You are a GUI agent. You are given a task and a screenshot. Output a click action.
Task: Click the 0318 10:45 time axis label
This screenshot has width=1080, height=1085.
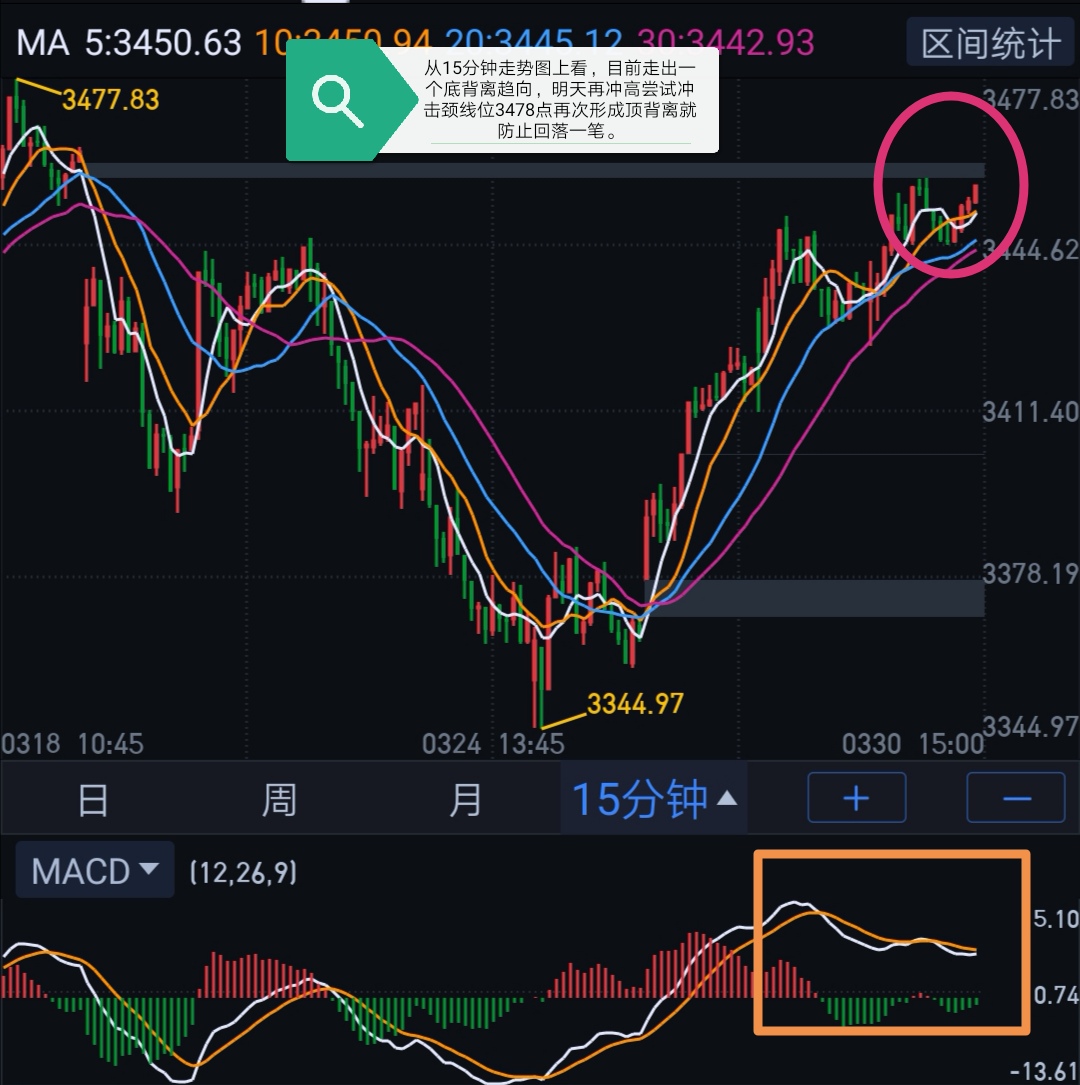[72, 745]
